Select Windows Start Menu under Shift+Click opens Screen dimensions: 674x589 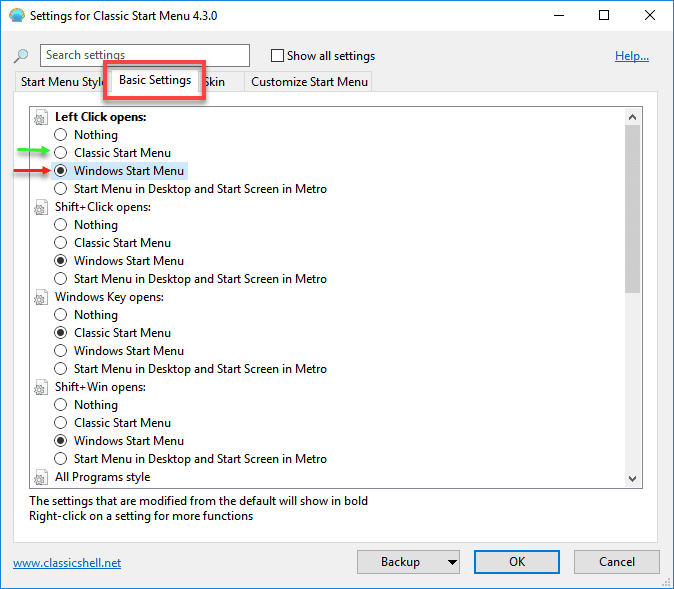click(x=61, y=261)
